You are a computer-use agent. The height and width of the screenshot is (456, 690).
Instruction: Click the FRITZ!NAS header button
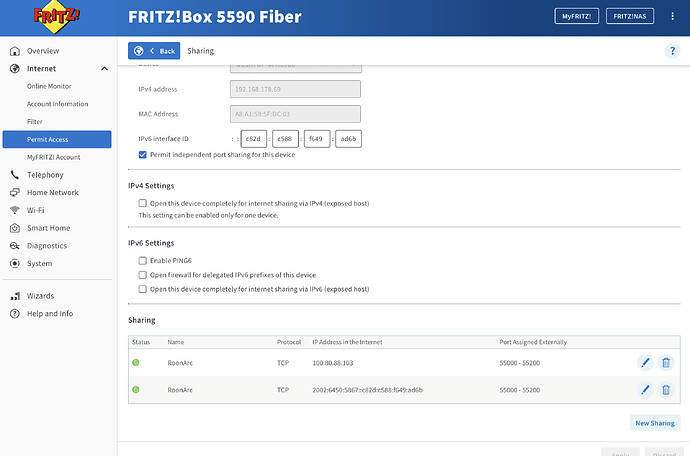(630, 16)
